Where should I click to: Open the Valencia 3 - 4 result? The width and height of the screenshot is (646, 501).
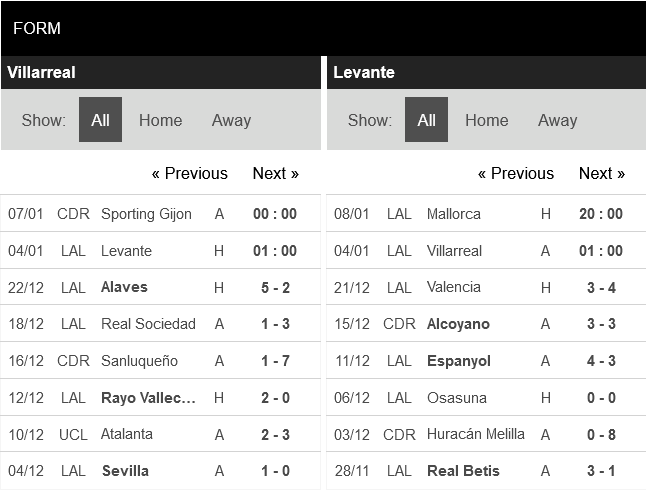486,287
